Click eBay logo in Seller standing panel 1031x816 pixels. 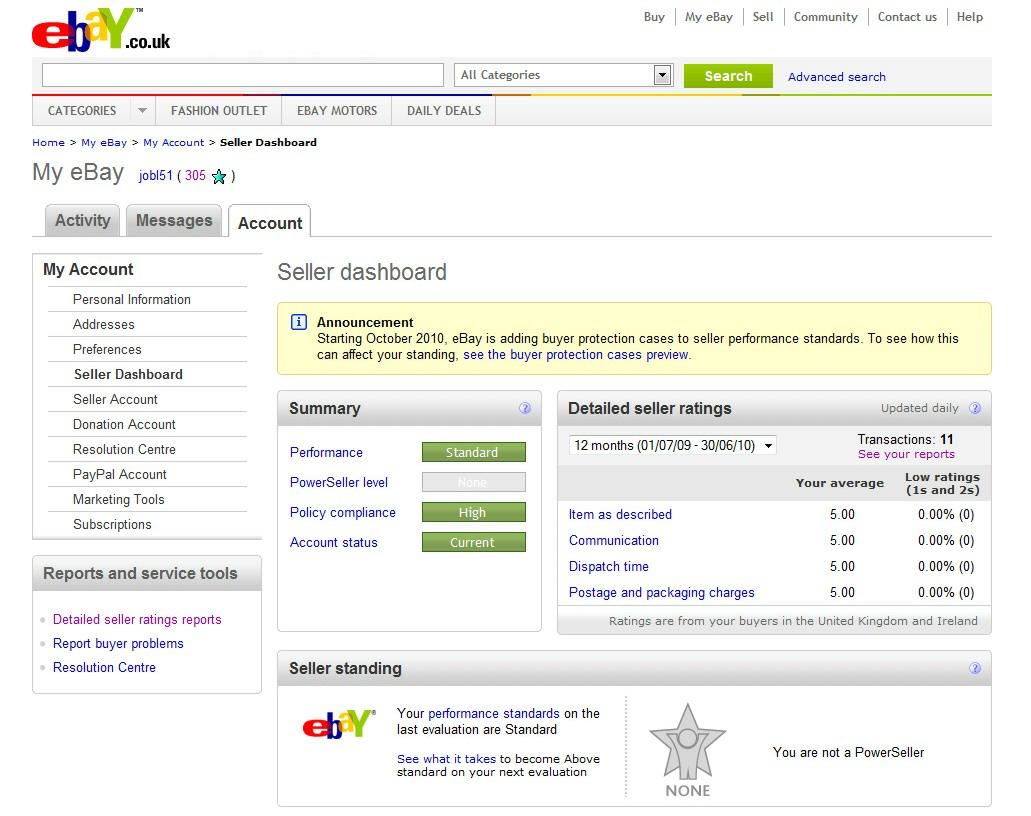[339, 725]
